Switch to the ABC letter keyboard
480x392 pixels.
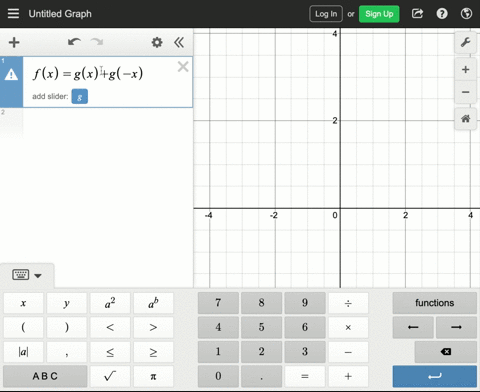pos(45,376)
